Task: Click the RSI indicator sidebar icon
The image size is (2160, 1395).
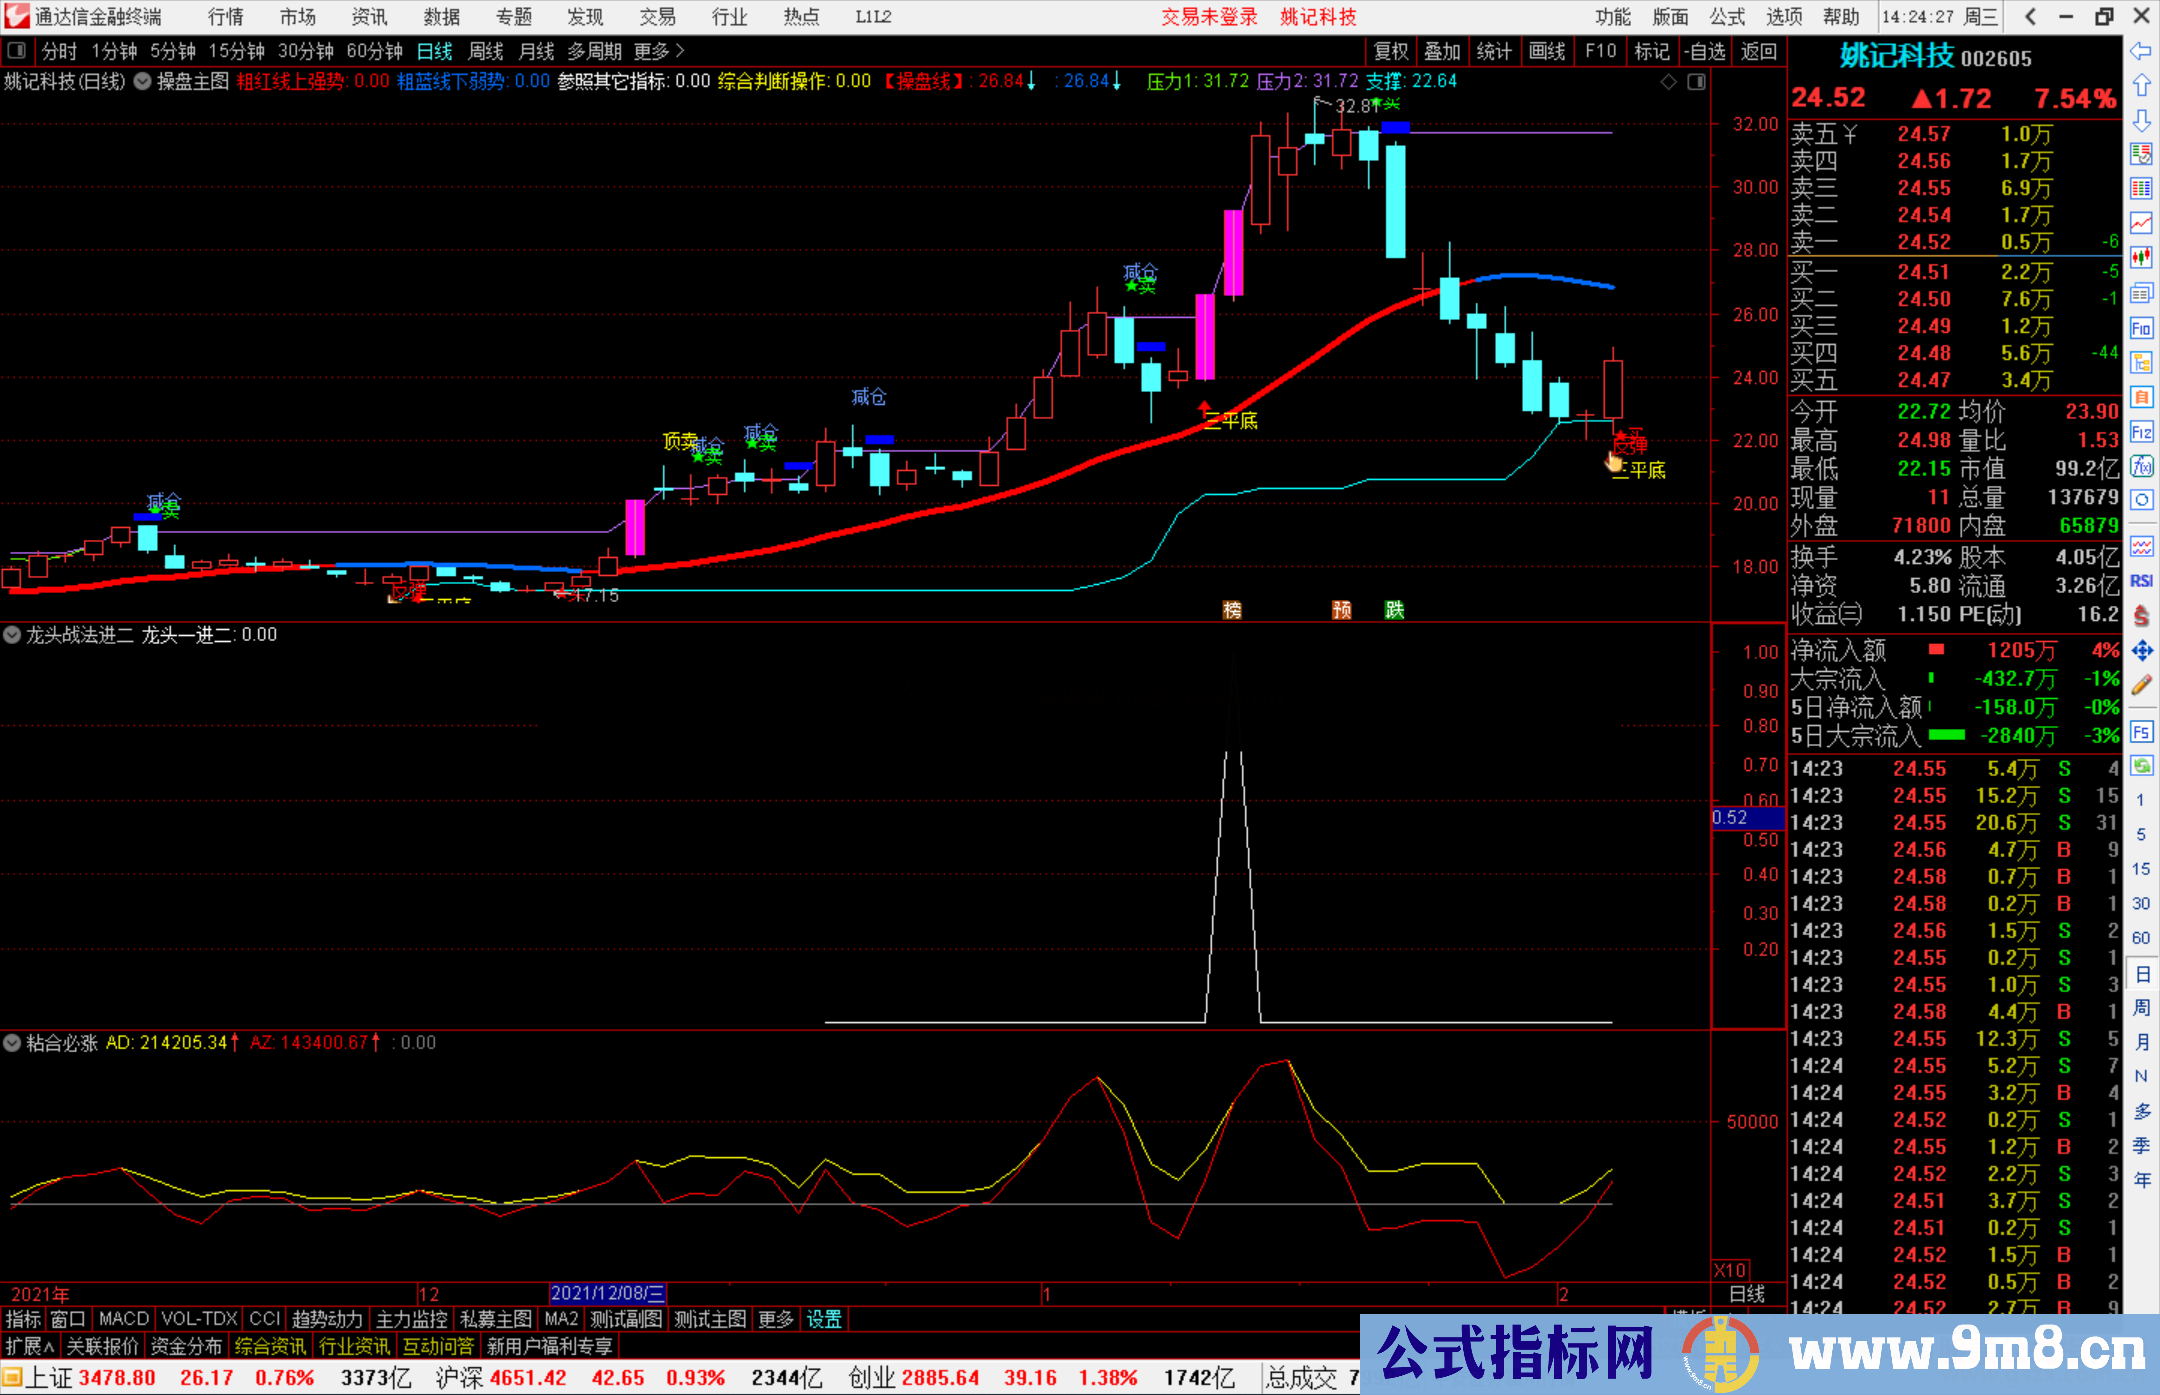Action: point(2141,581)
